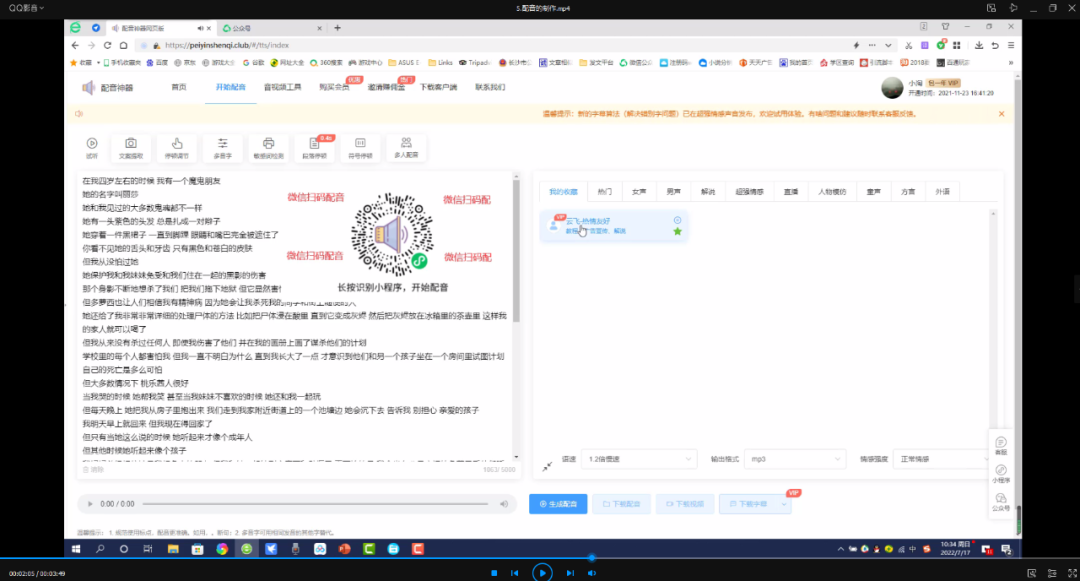Open a new browser tab

coord(338,28)
